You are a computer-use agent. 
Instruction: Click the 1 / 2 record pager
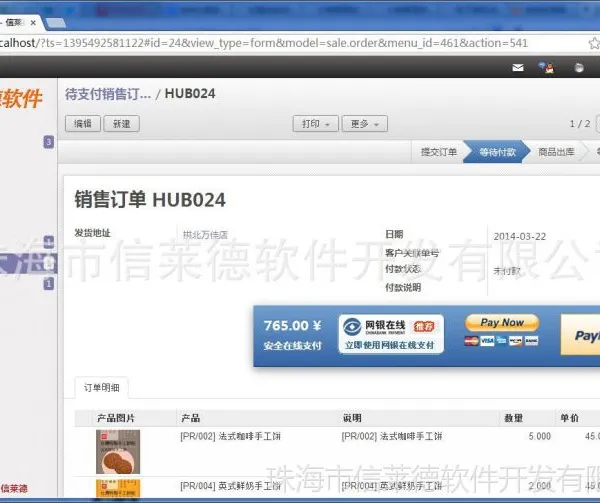(580, 124)
